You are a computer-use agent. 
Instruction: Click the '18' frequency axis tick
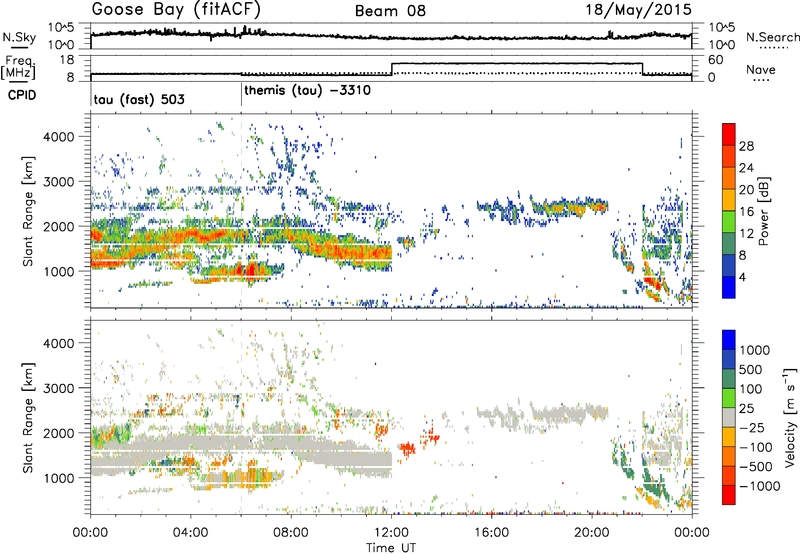click(67, 60)
